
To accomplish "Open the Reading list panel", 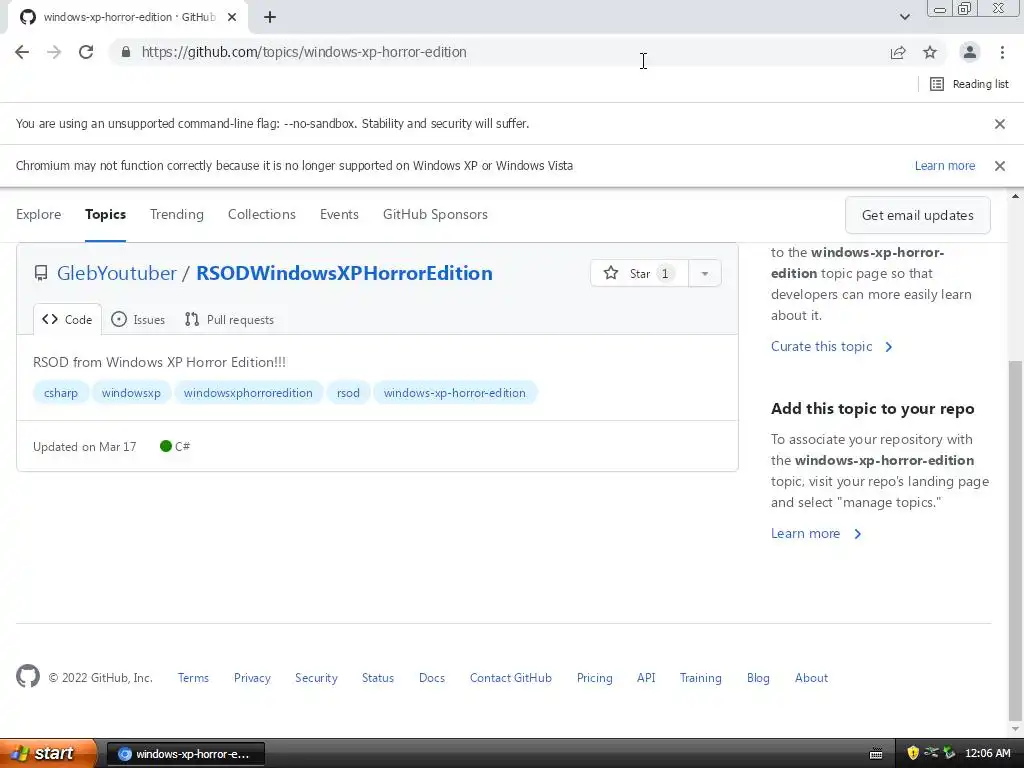I will pyautogui.click(x=969, y=84).
